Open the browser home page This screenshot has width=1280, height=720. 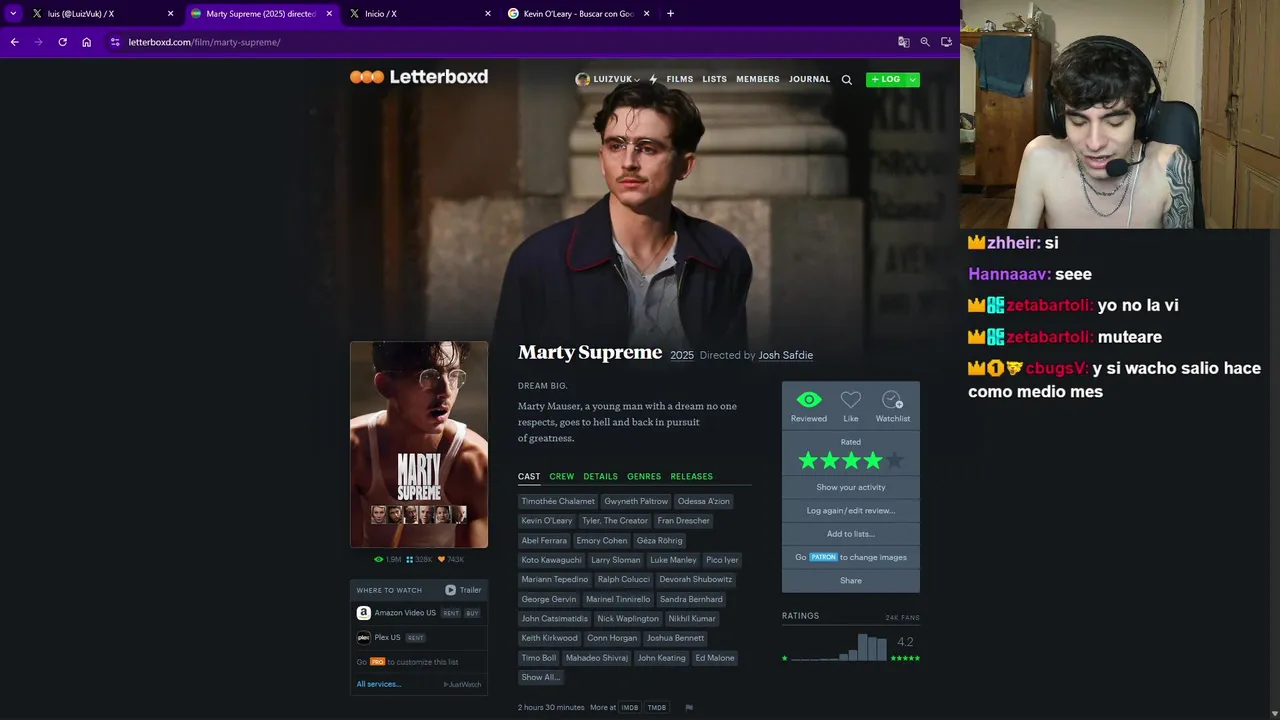[x=87, y=42]
